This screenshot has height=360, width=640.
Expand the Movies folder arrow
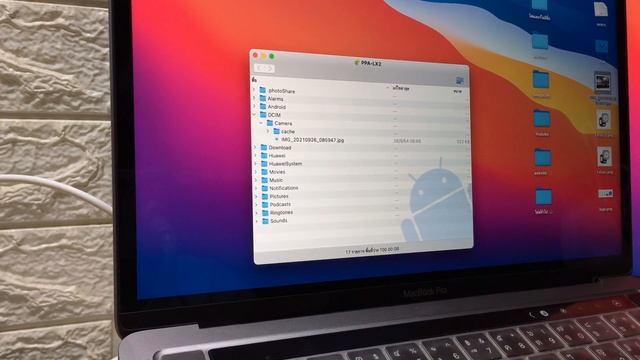[256, 172]
